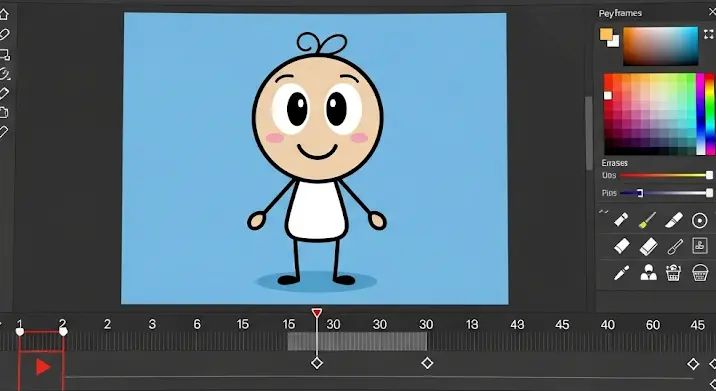Click the cartoon character on the canvas
Image resolution: width=716 pixels, height=391 pixels.
(x=317, y=160)
